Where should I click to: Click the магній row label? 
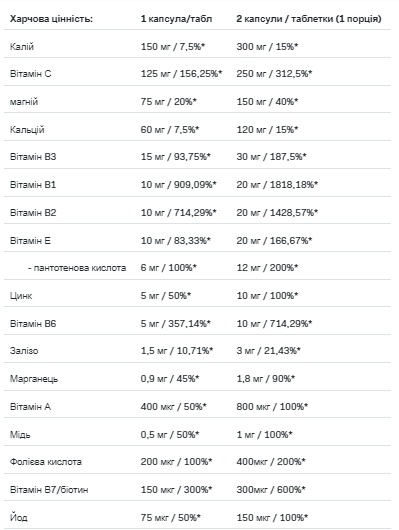click(x=24, y=102)
